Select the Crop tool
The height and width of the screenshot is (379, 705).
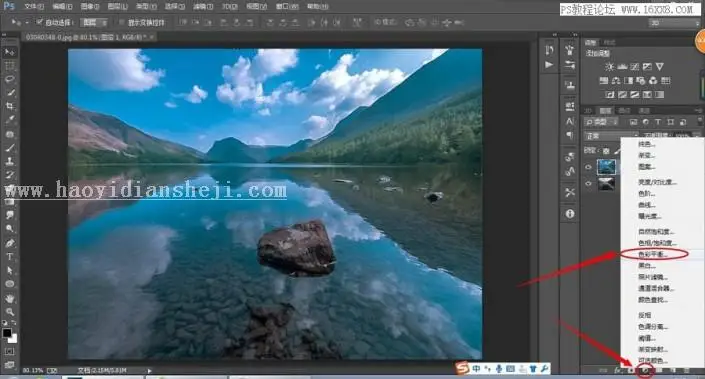pos(9,106)
